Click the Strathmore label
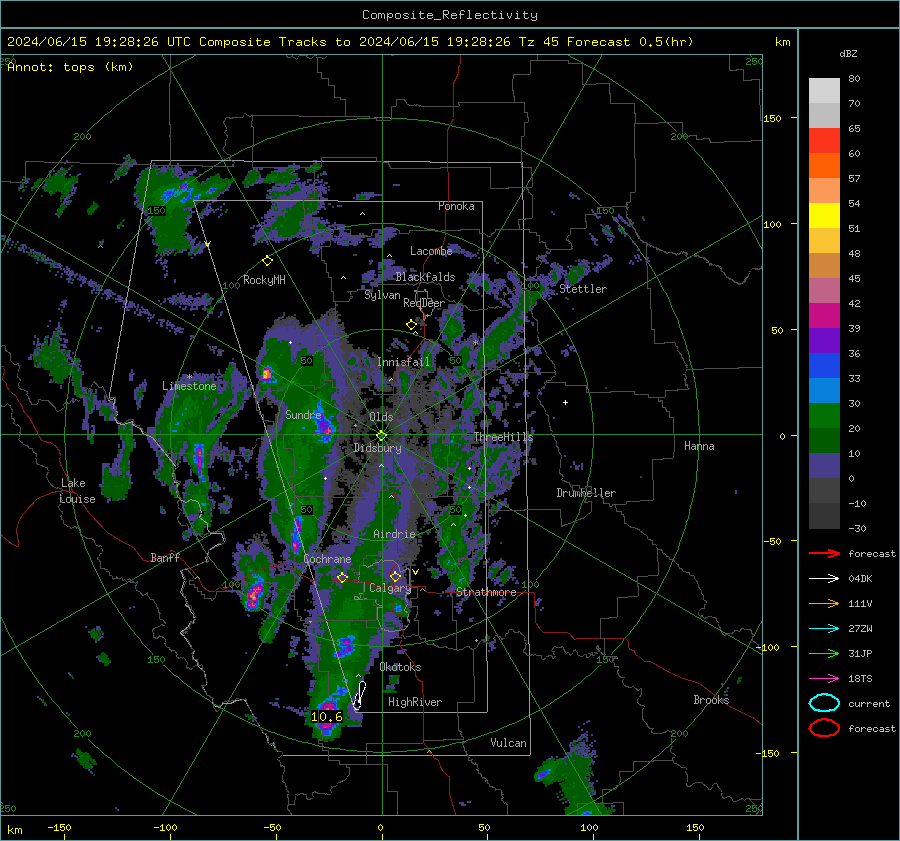The width and height of the screenshot is (900, 841). [486, 592]
